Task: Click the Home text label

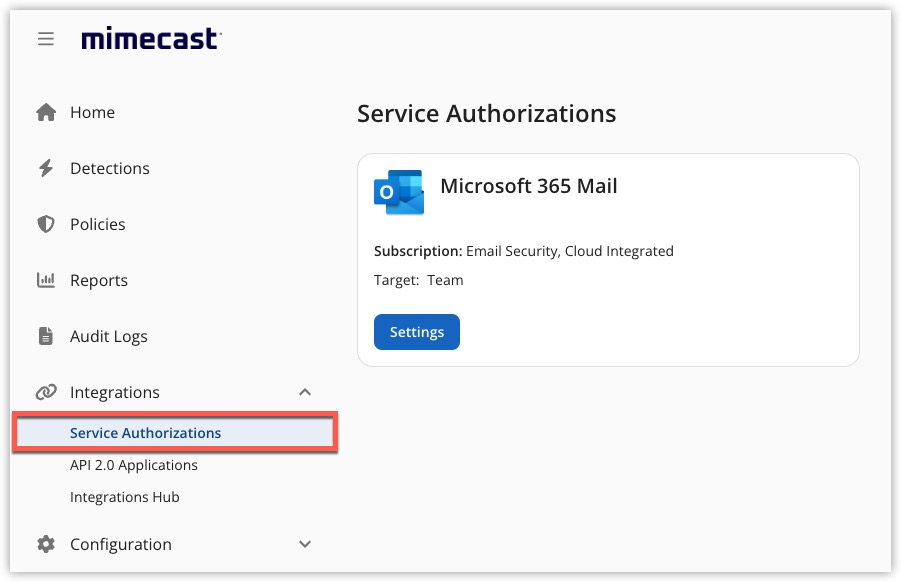Action: [x=92, y=113]
